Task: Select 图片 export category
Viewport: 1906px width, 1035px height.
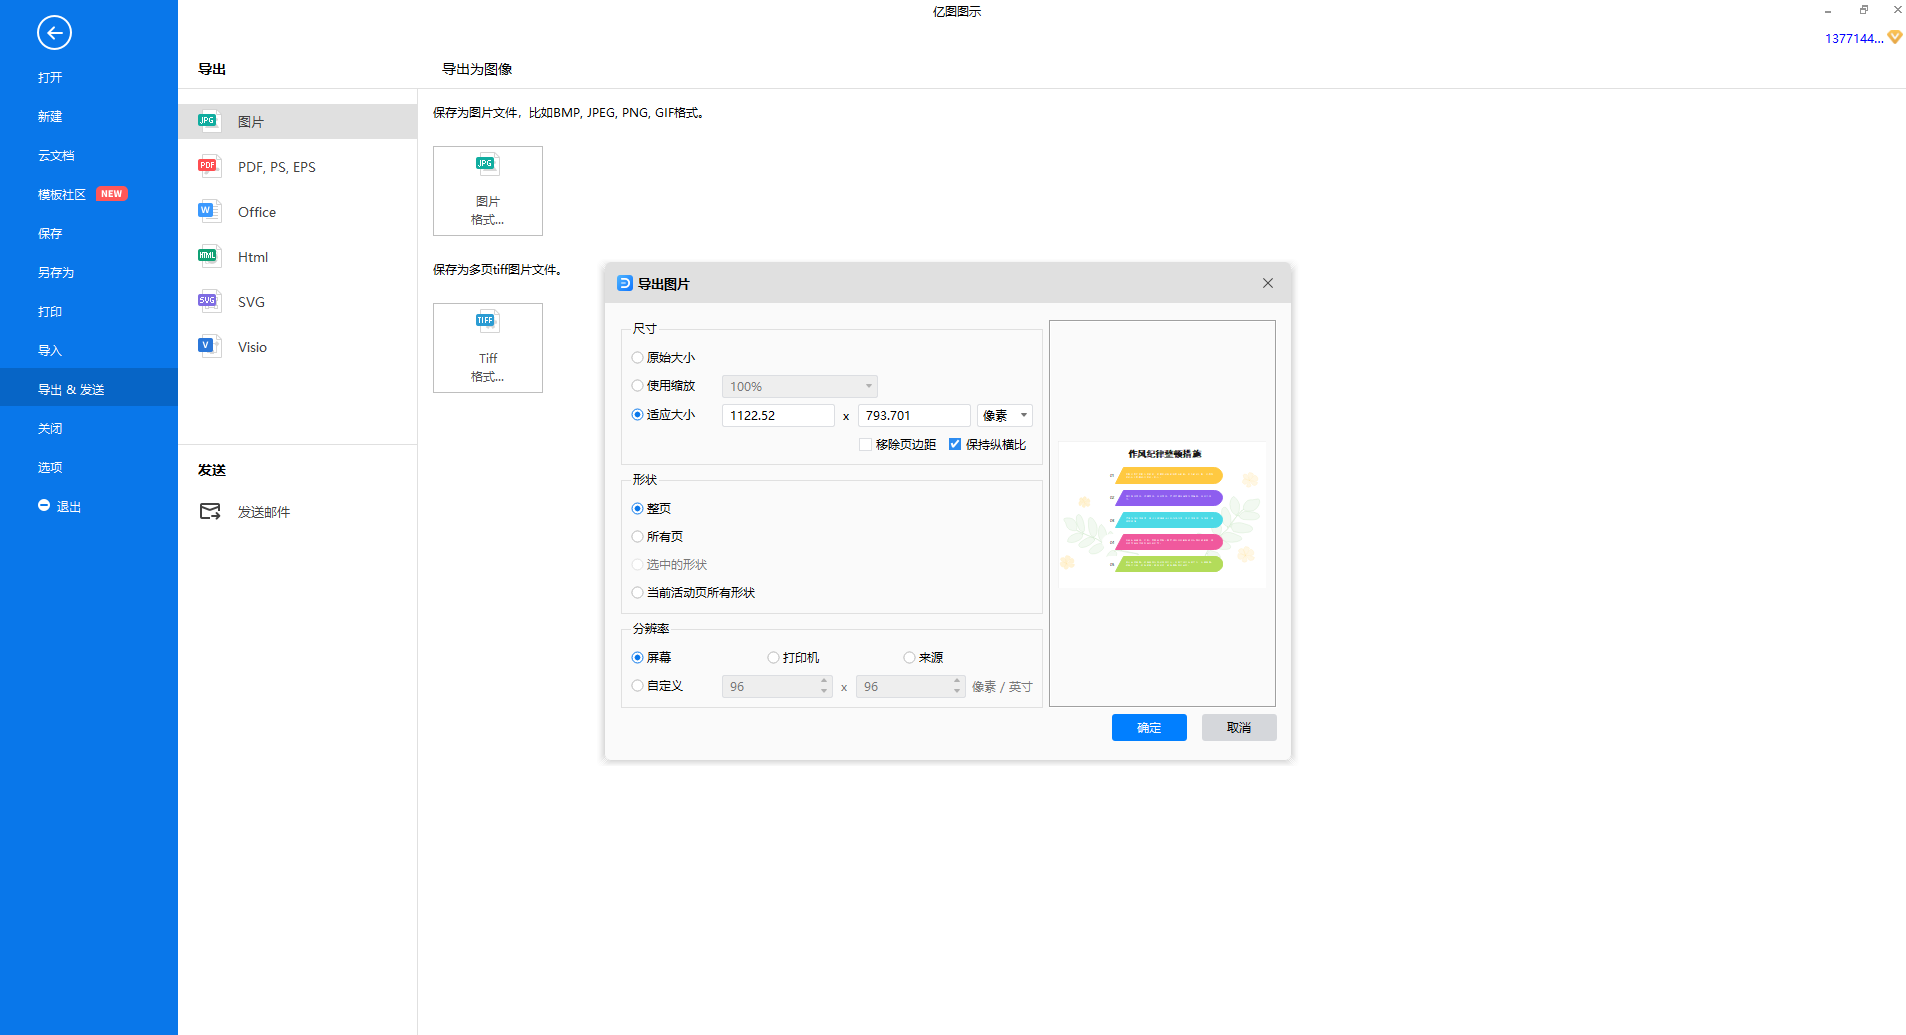Action: point(298,121)
